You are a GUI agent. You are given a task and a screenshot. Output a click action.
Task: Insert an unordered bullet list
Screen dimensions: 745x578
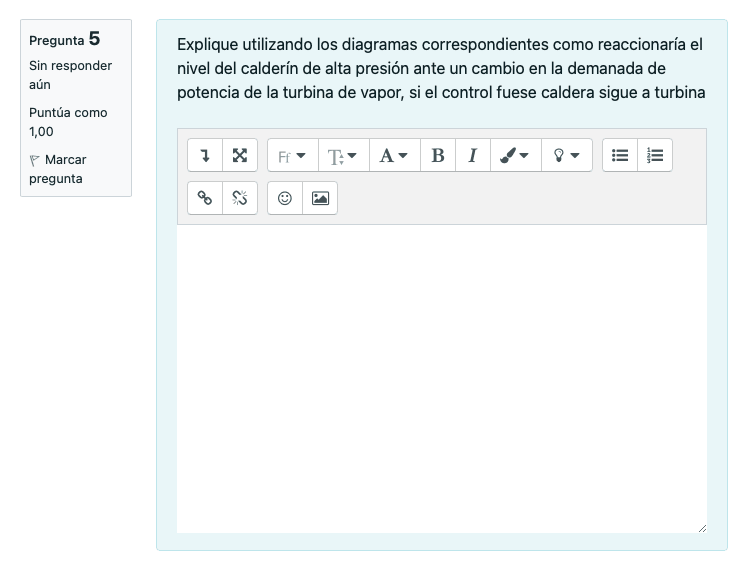coord(620,156)
